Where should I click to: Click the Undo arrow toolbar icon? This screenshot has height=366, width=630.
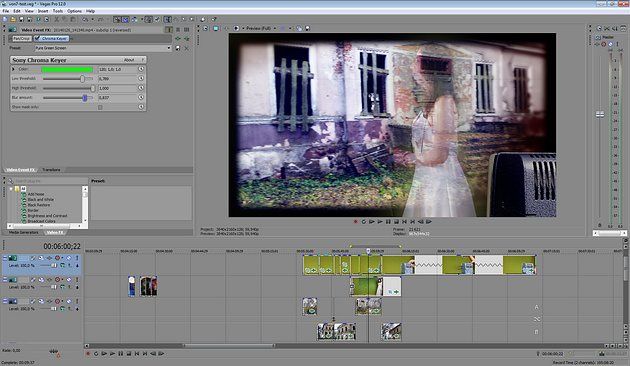point(85,19)
